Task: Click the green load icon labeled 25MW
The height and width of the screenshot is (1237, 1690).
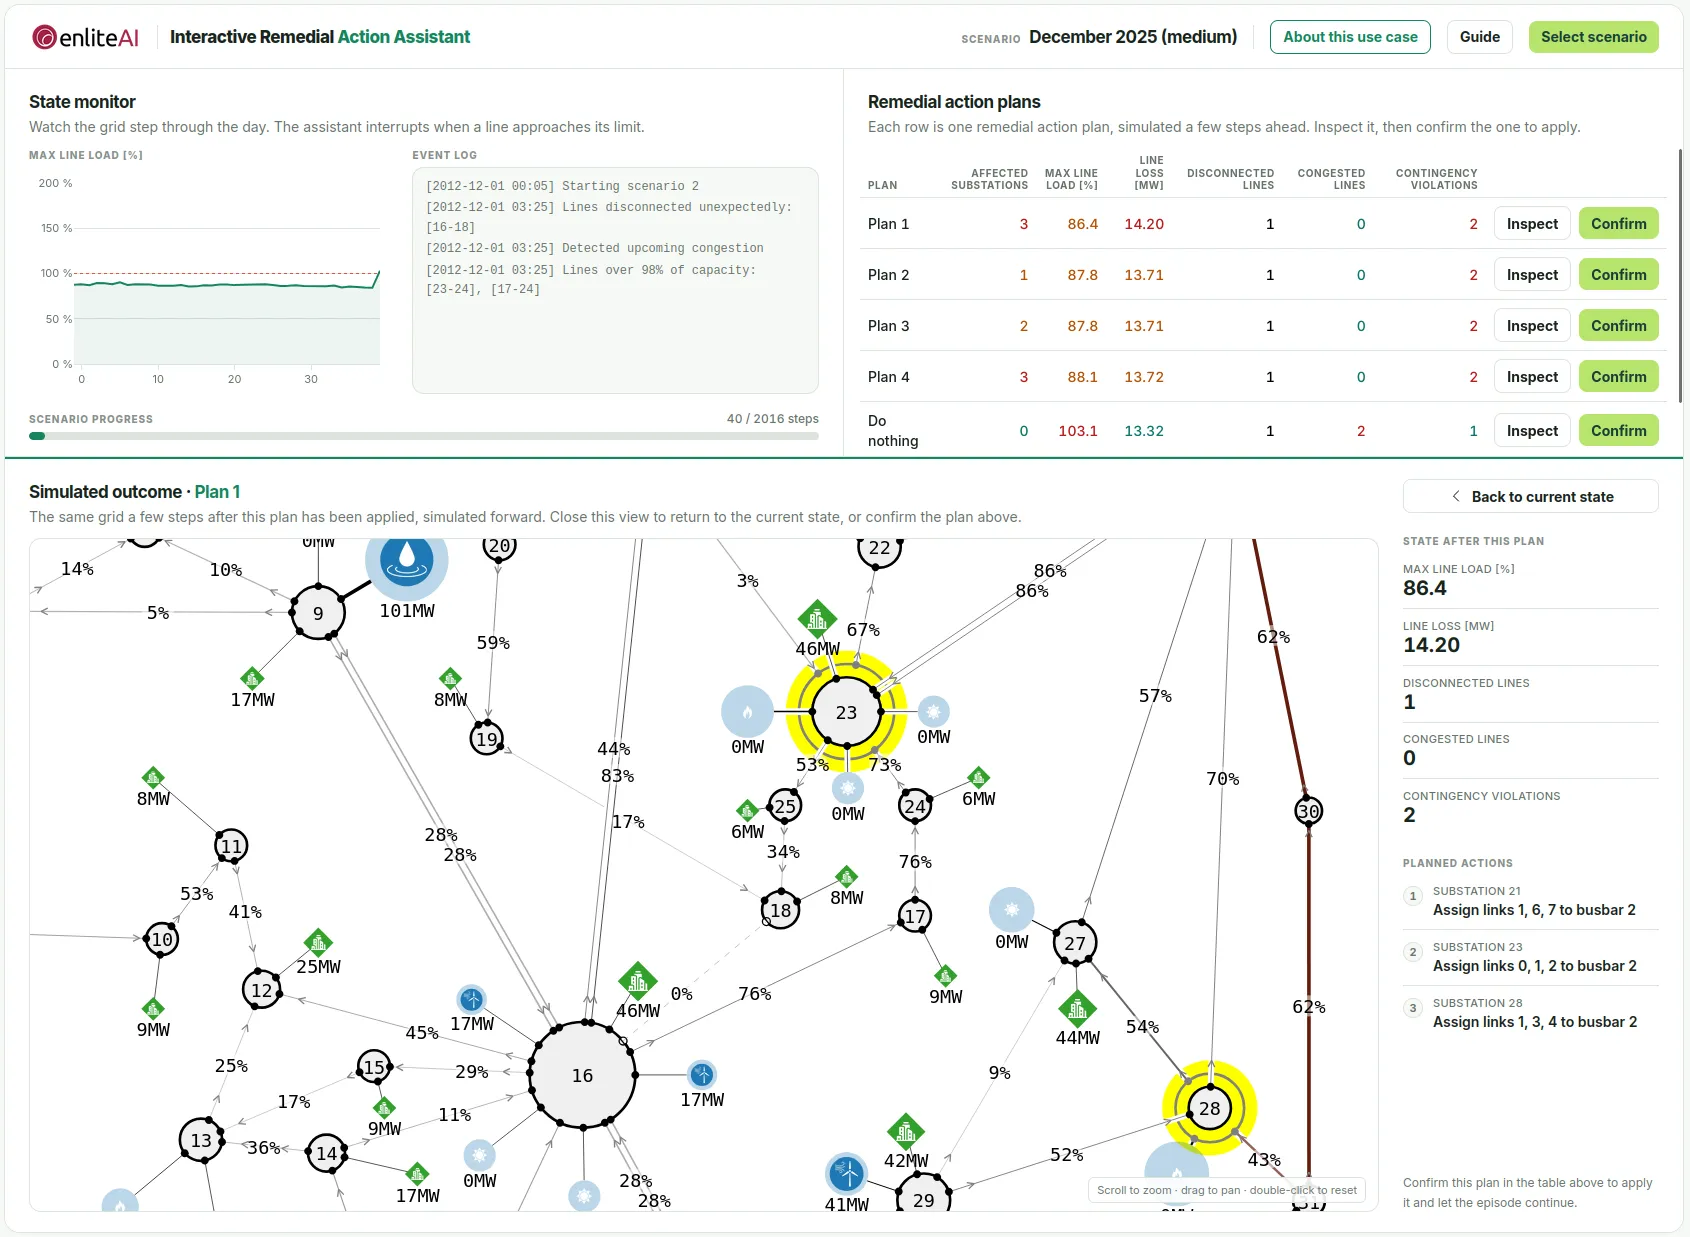Action: [x=318, y=942]
